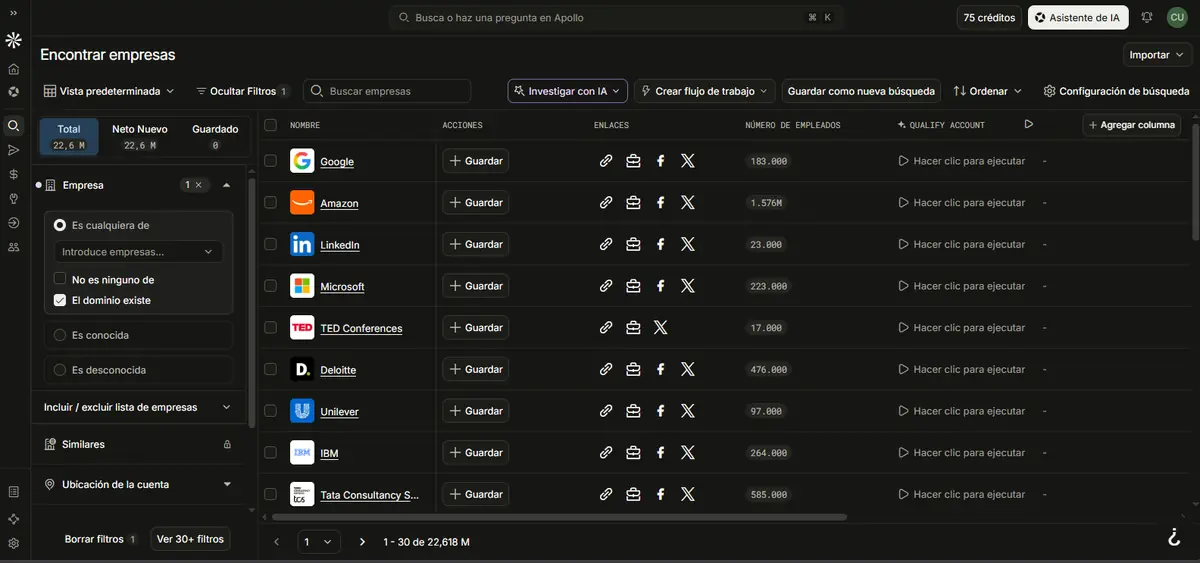This screenshot has width=1200, height=563.
Task: Open the paper plane sequences sidebar icon
Action: (14, 150)
